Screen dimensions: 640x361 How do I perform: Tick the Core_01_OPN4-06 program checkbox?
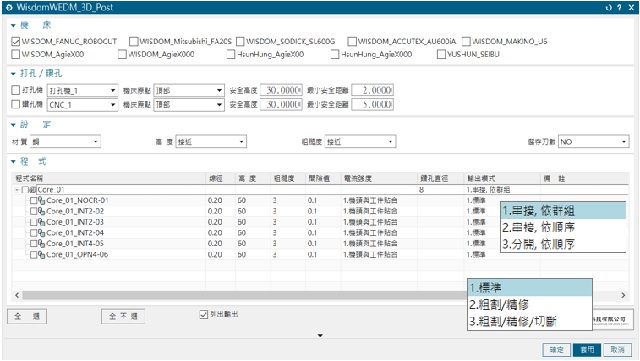pyautogui.click(x=33, y=254)
